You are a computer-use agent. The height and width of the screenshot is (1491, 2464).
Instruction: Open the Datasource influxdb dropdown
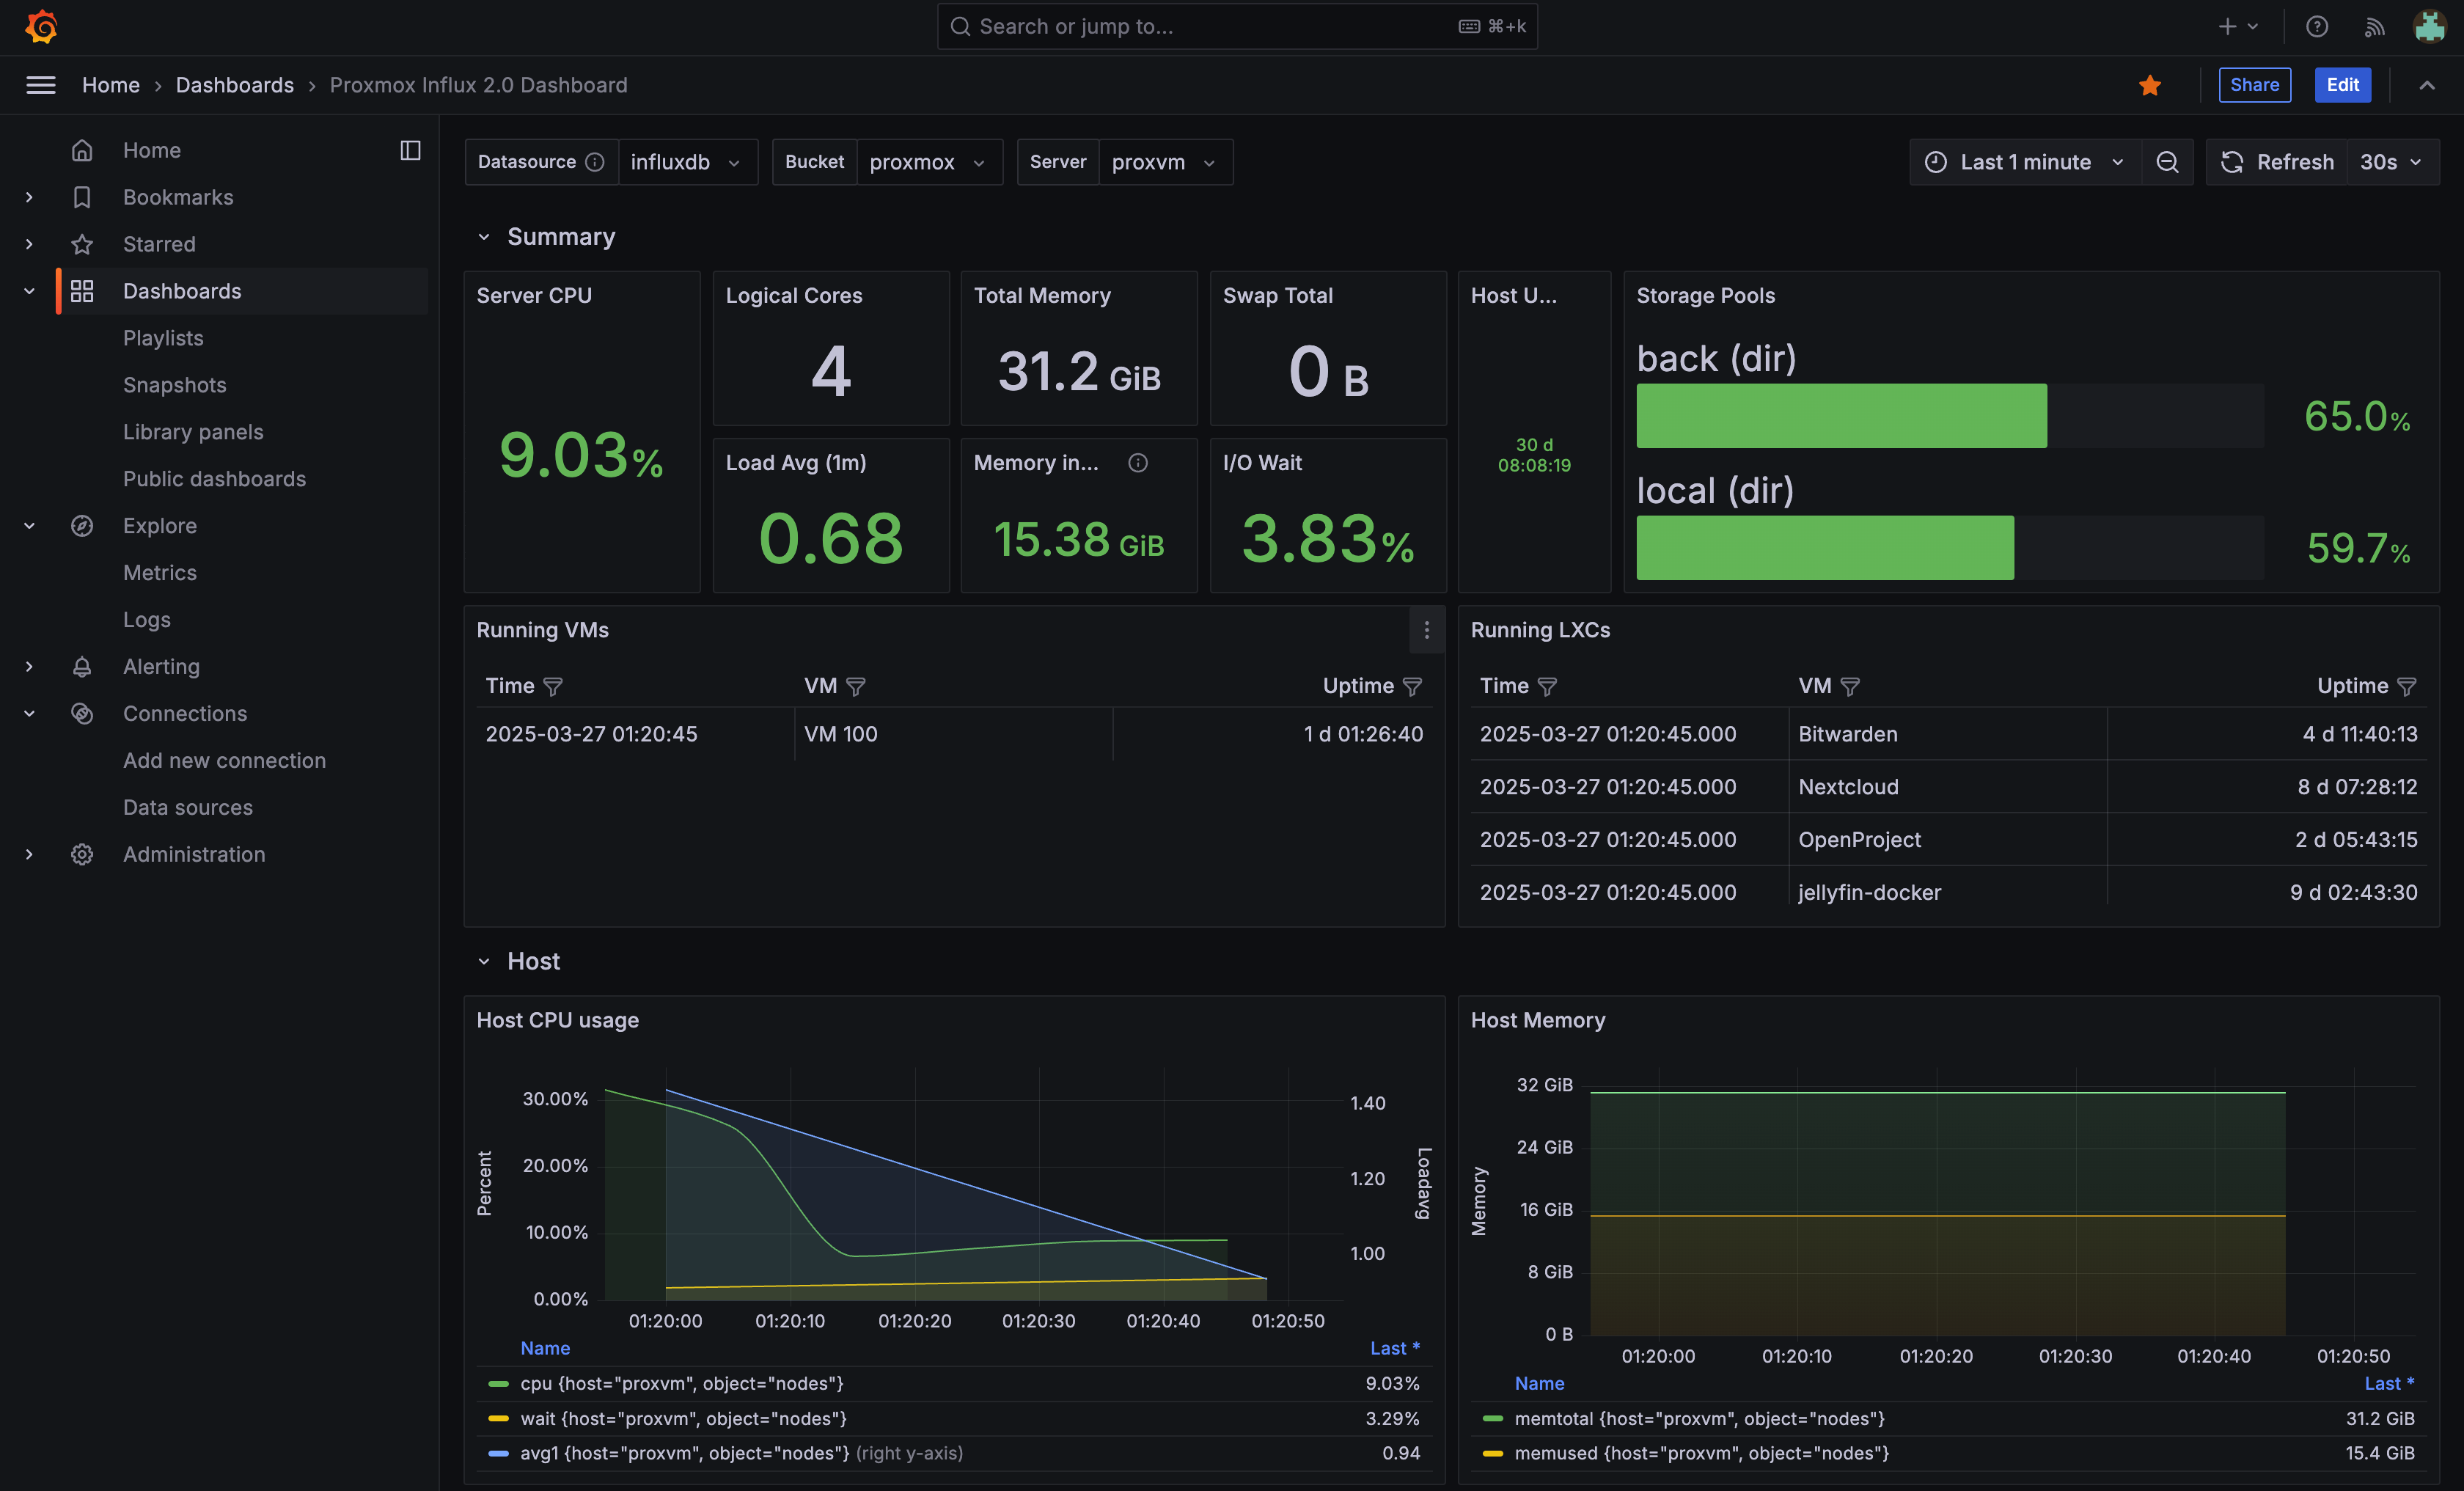(687, 162)
